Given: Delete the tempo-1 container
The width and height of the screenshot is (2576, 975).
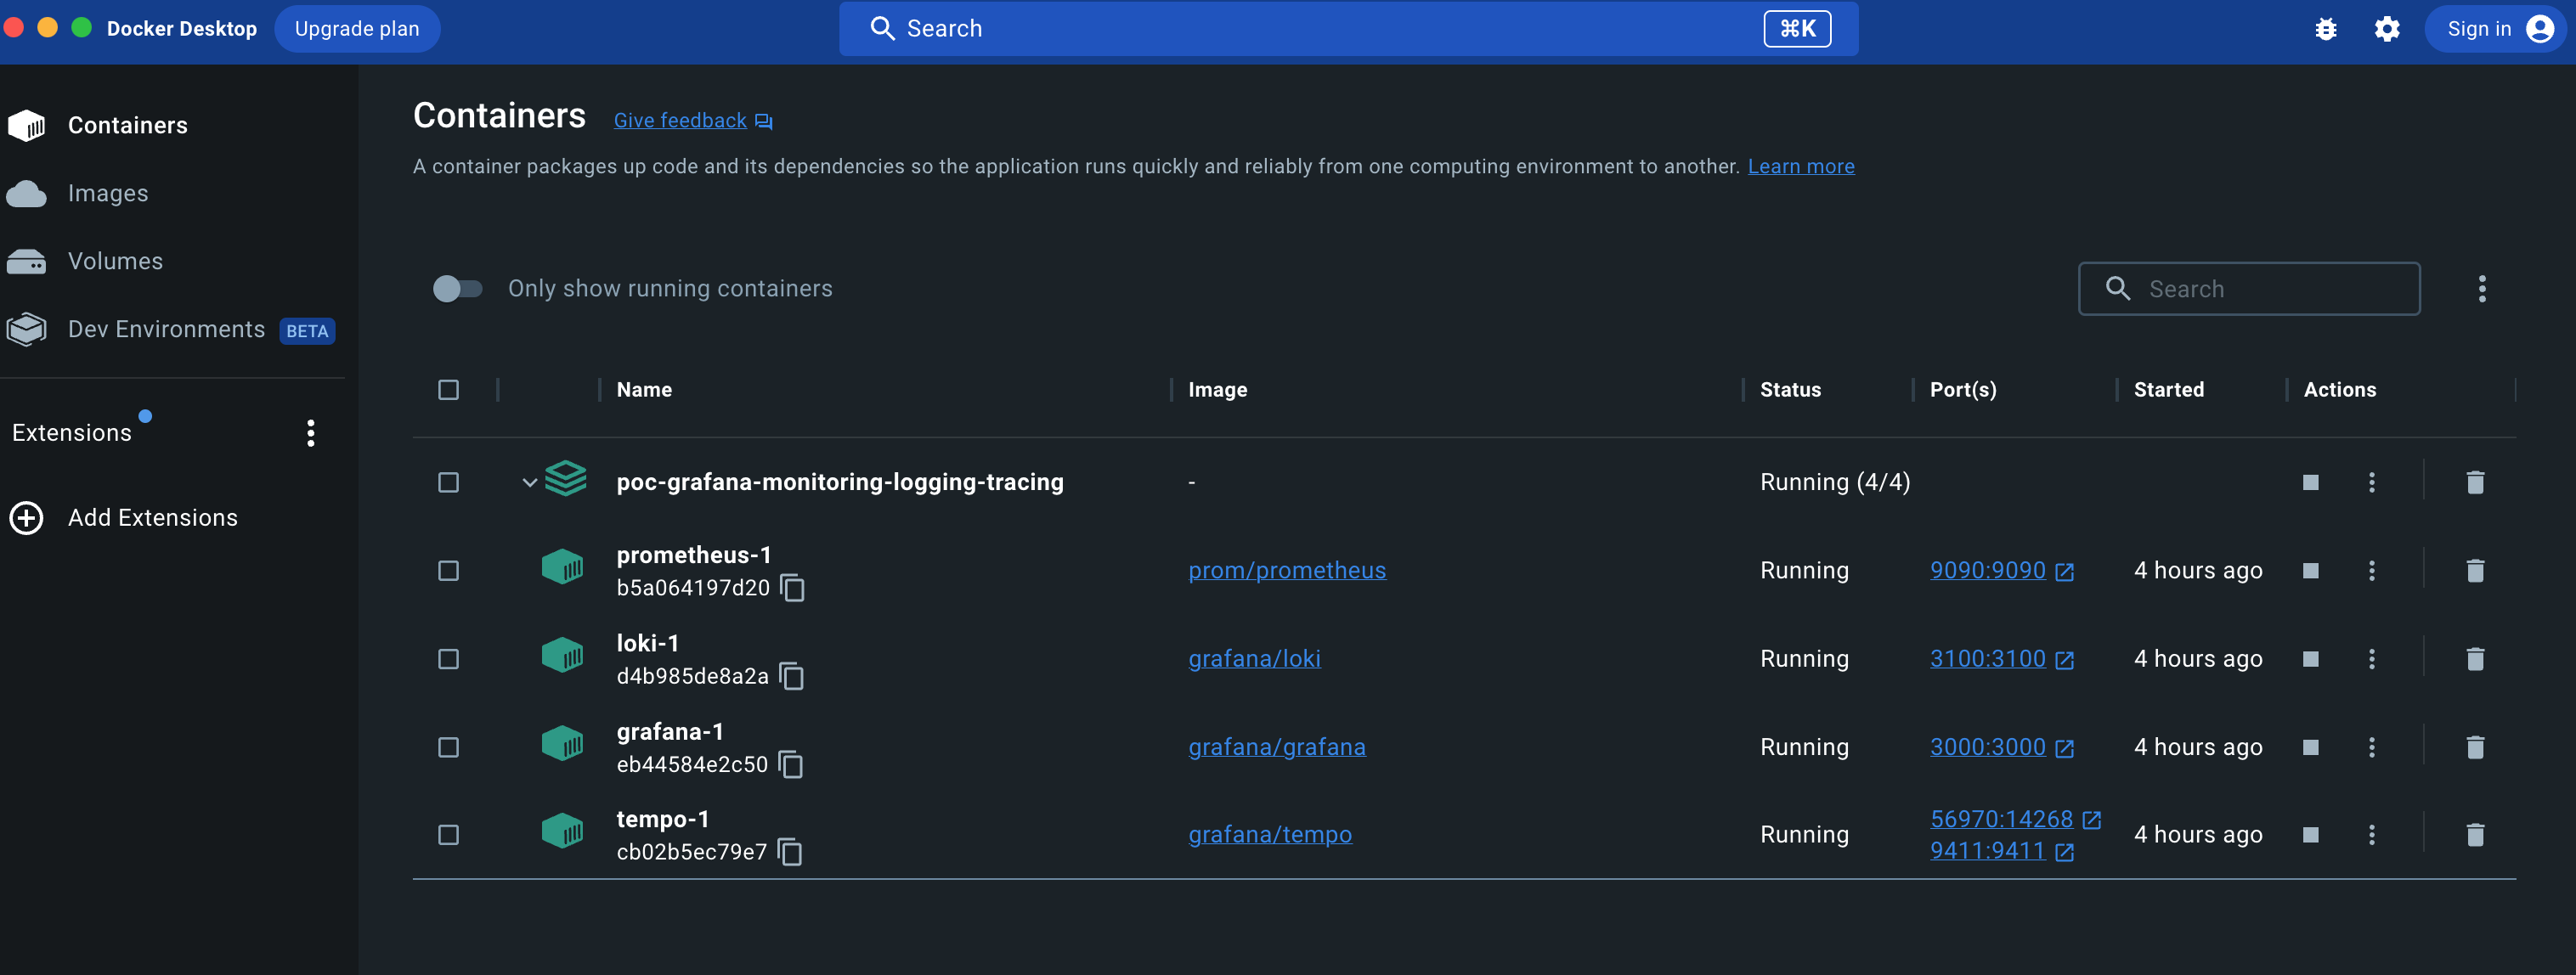Looking at the screenshot, I should click(2474, 835).
